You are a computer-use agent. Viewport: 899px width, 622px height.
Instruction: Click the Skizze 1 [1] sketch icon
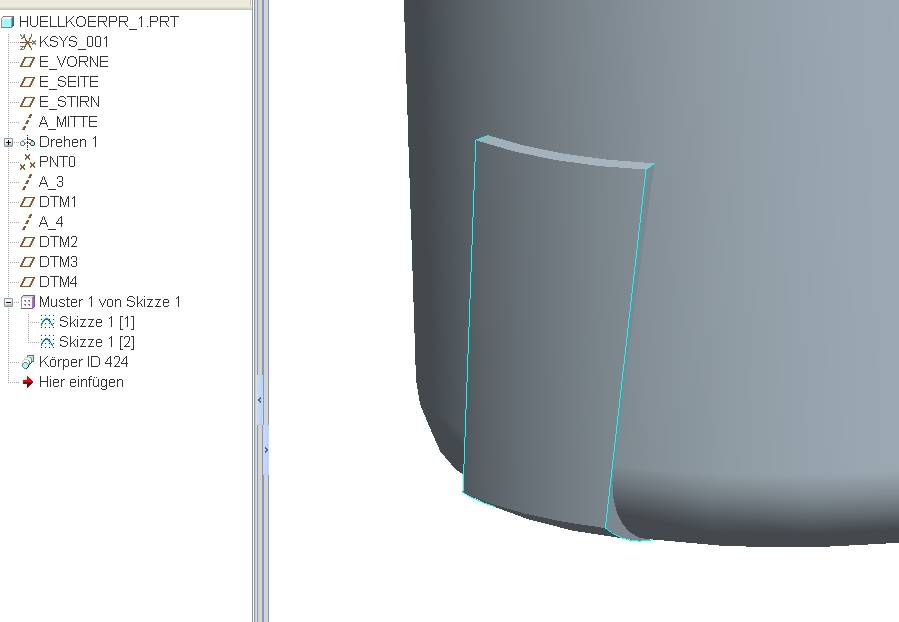[x=47, y=322]
